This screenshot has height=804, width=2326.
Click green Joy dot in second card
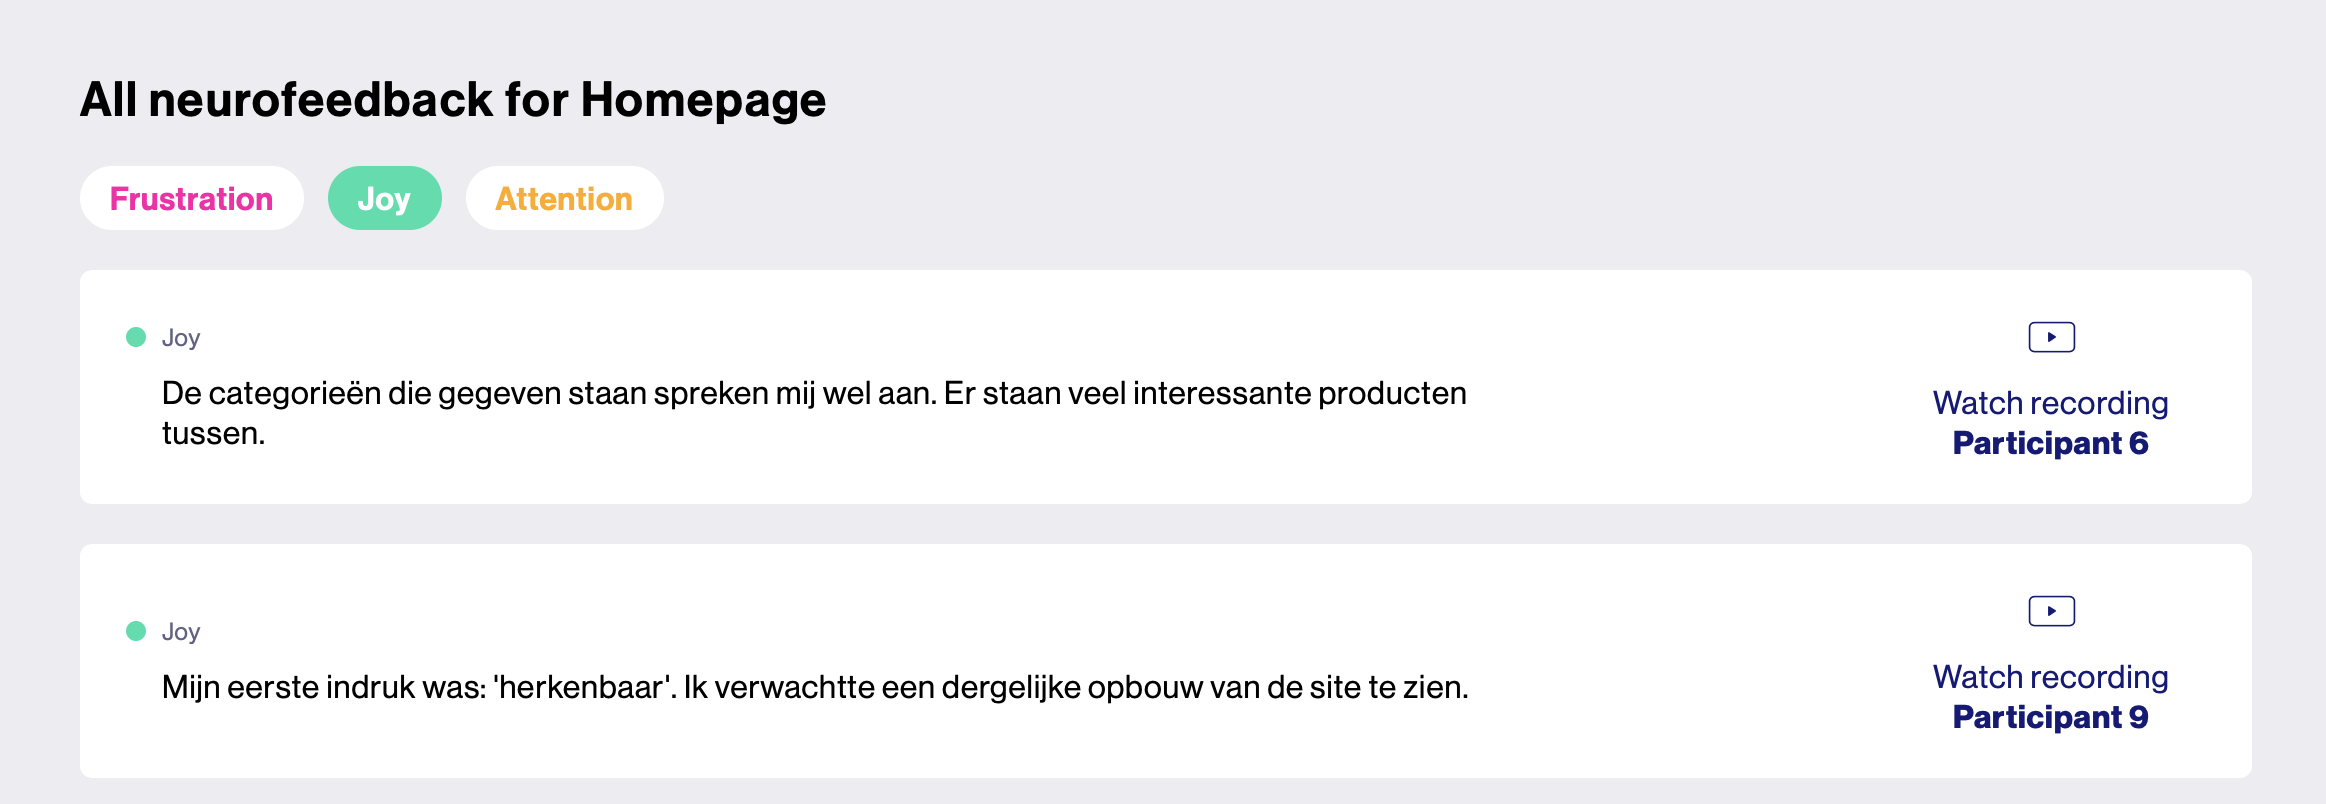tap(136, 631)
